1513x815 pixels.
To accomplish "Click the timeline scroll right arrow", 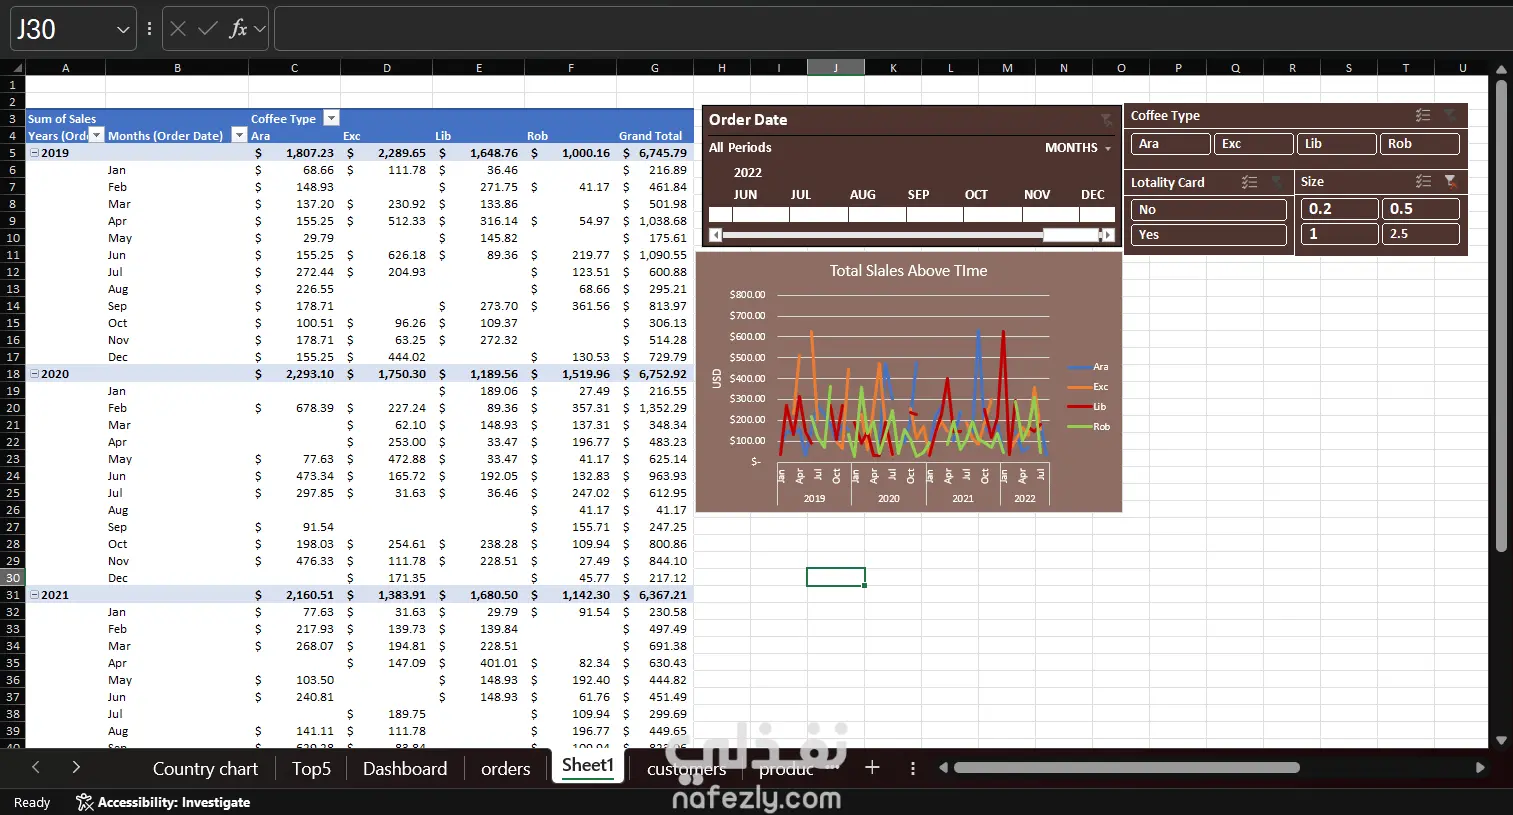I will [1108, 235].
